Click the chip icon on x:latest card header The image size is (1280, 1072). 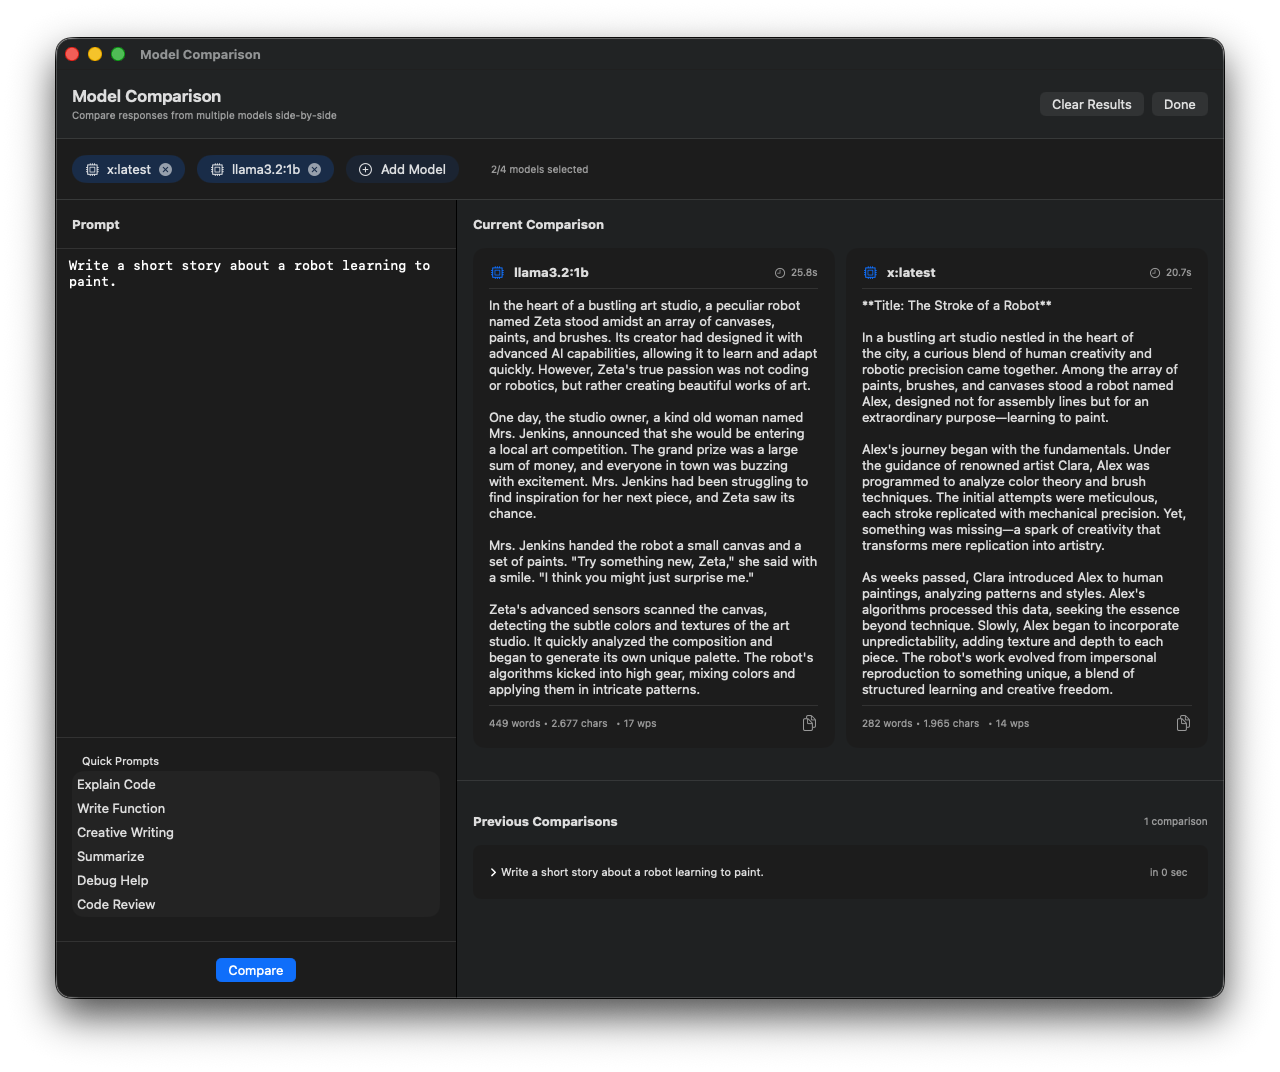click(870, 273)
